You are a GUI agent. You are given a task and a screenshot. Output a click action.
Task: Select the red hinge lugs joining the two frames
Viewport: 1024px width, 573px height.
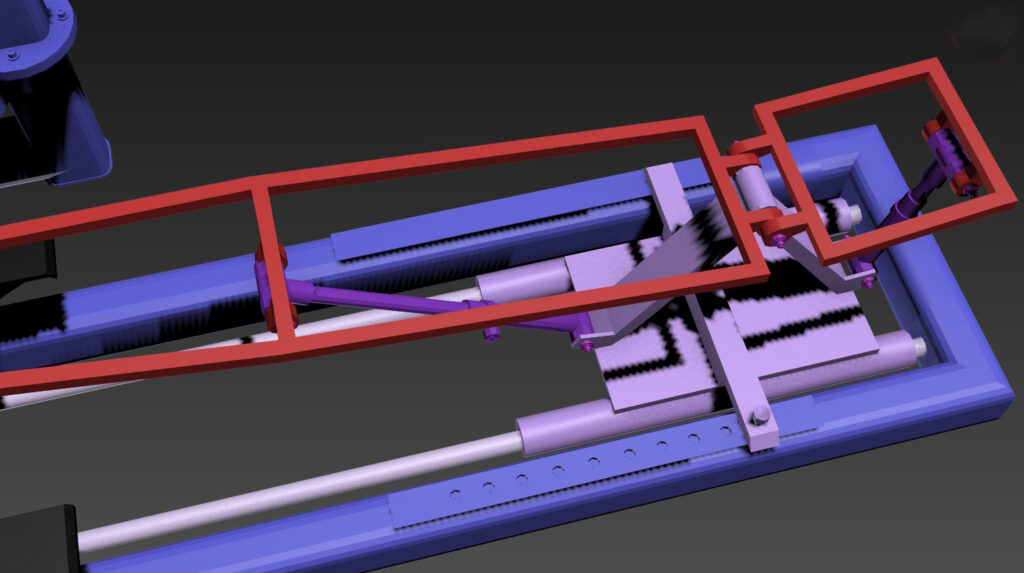coord(743,153)
